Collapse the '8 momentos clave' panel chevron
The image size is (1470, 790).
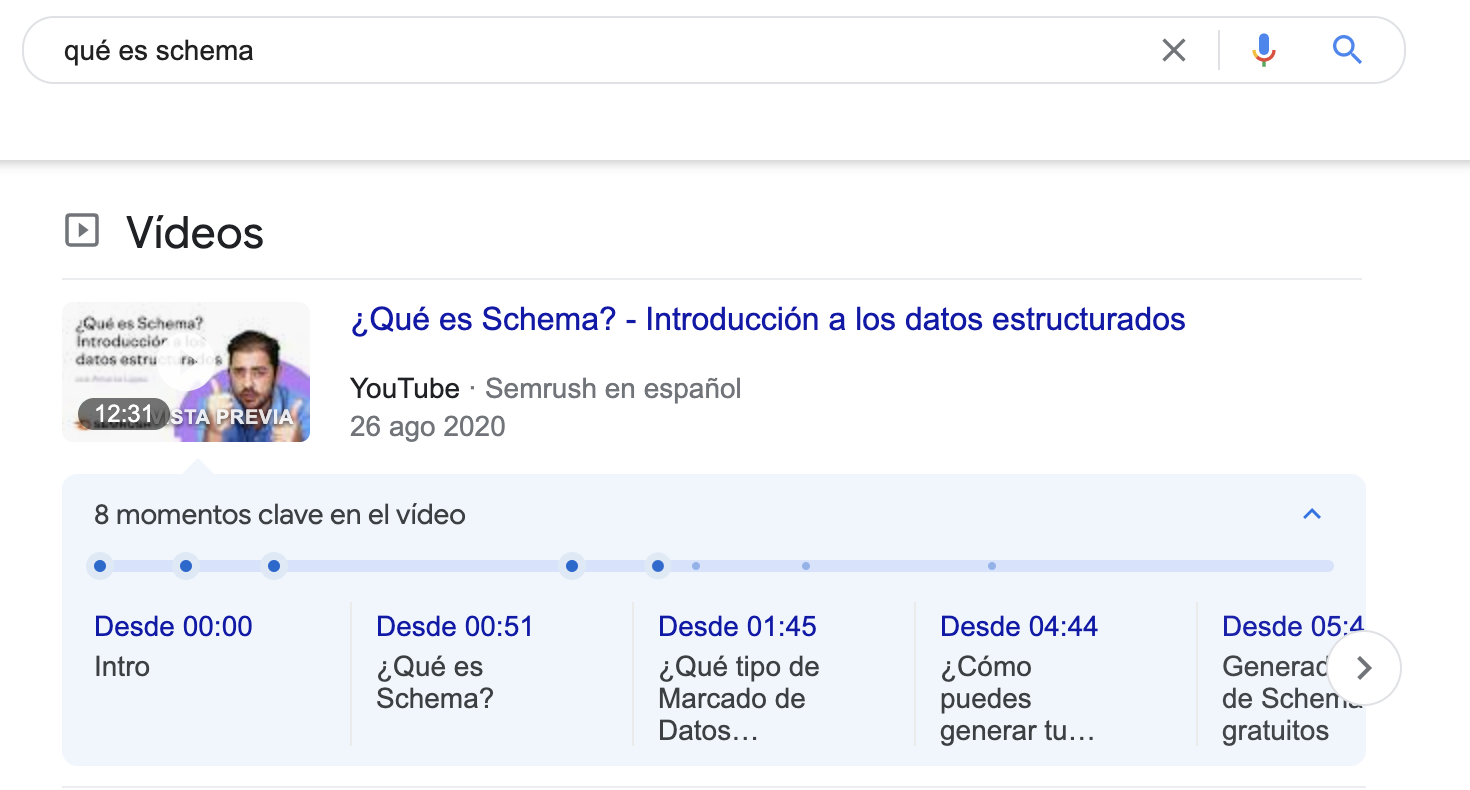pyautogui.click(x=1312, y=514)
